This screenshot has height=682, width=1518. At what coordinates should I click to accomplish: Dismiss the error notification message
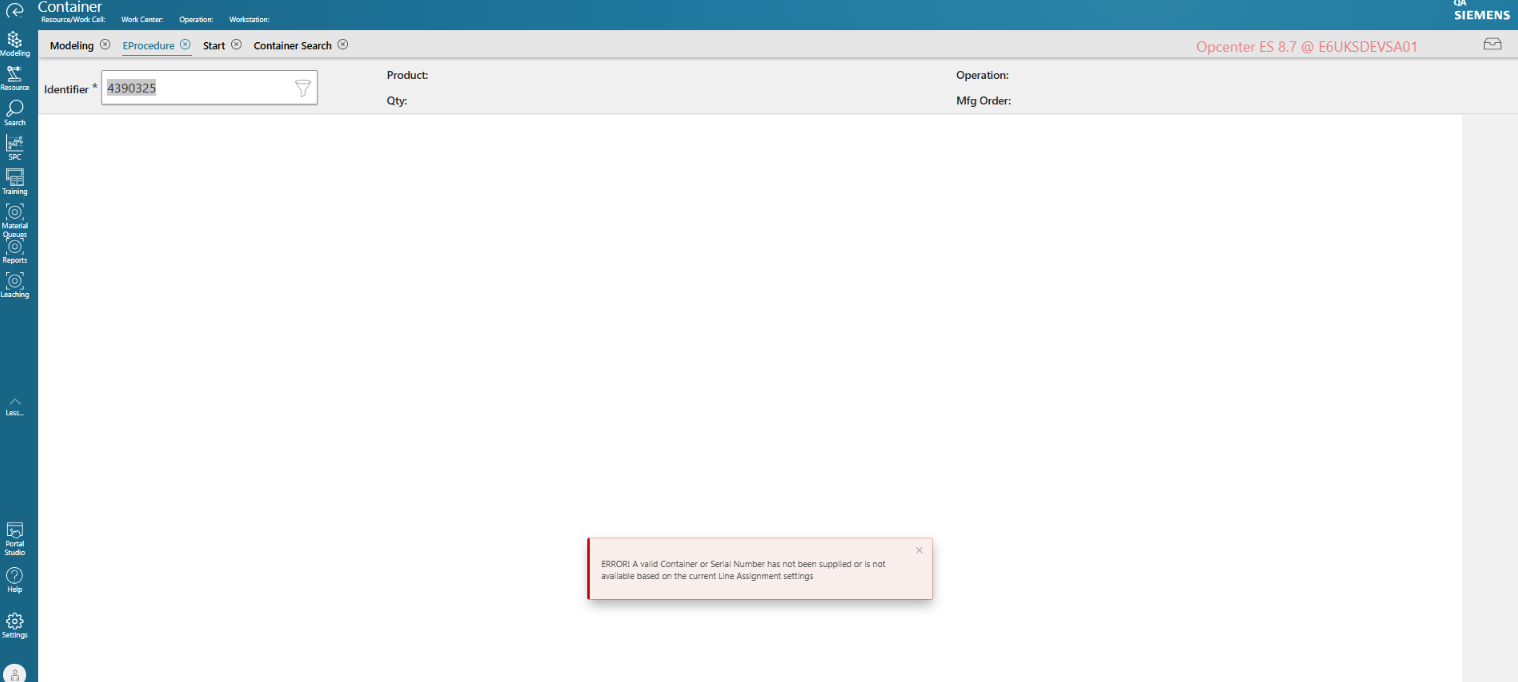point(919,550)
